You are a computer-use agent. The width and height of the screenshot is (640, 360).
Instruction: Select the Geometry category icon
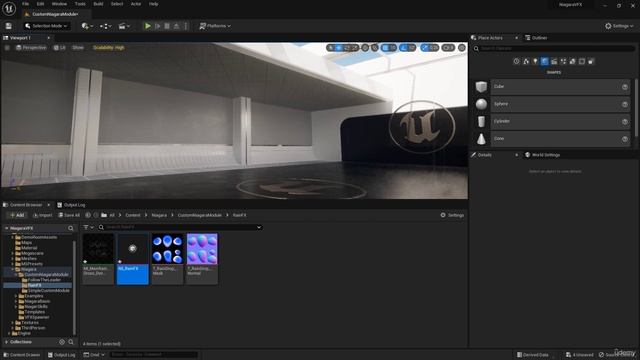573,61
